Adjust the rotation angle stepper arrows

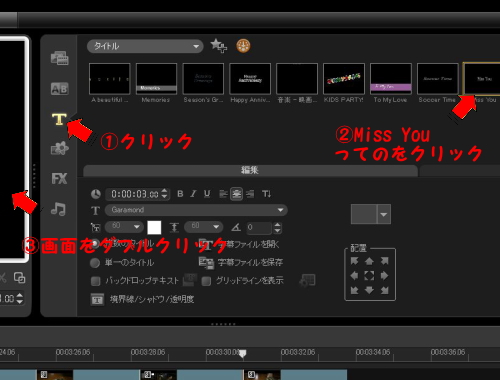tap(278, 228)
